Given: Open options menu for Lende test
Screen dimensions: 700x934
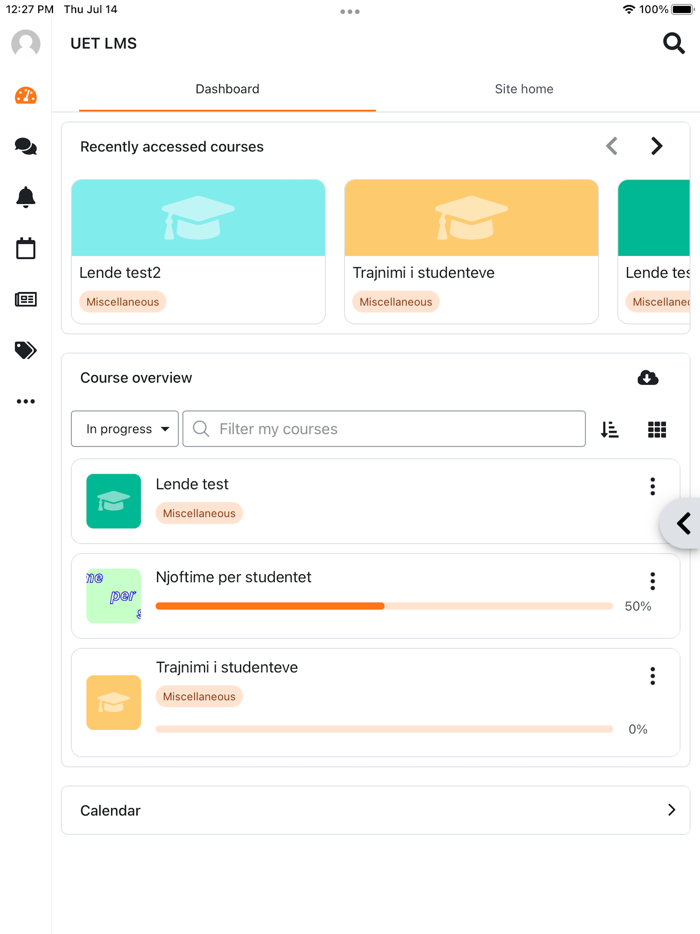Looking at the screenshot, I should click(653, 486).
